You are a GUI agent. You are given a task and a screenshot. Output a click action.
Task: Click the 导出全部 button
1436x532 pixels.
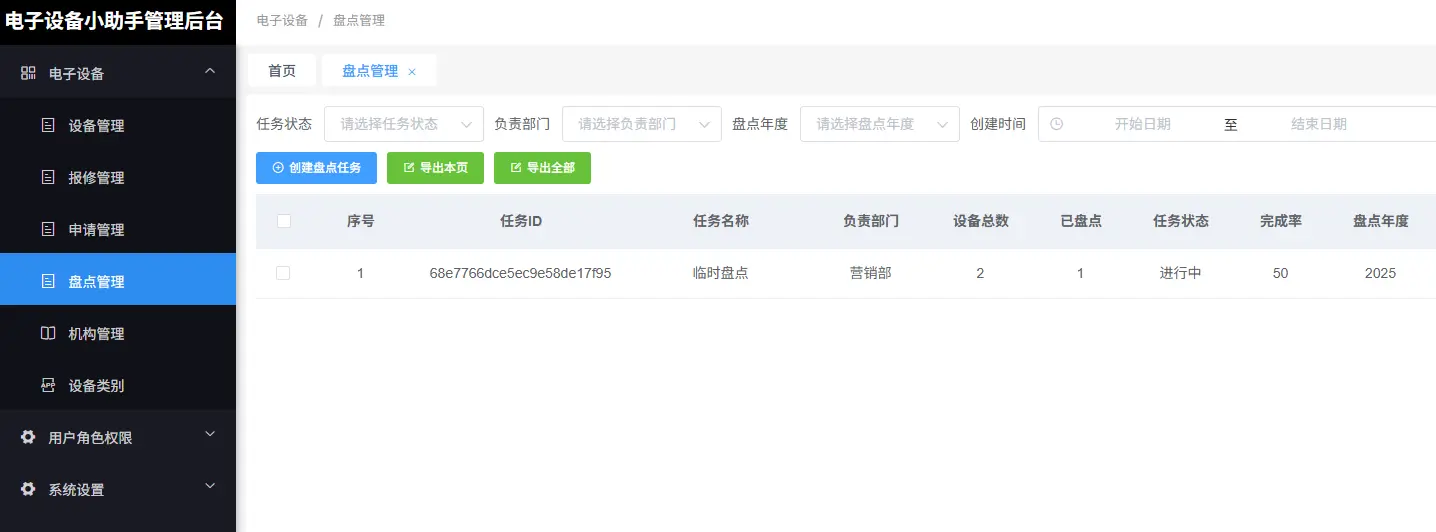(542, 168)
